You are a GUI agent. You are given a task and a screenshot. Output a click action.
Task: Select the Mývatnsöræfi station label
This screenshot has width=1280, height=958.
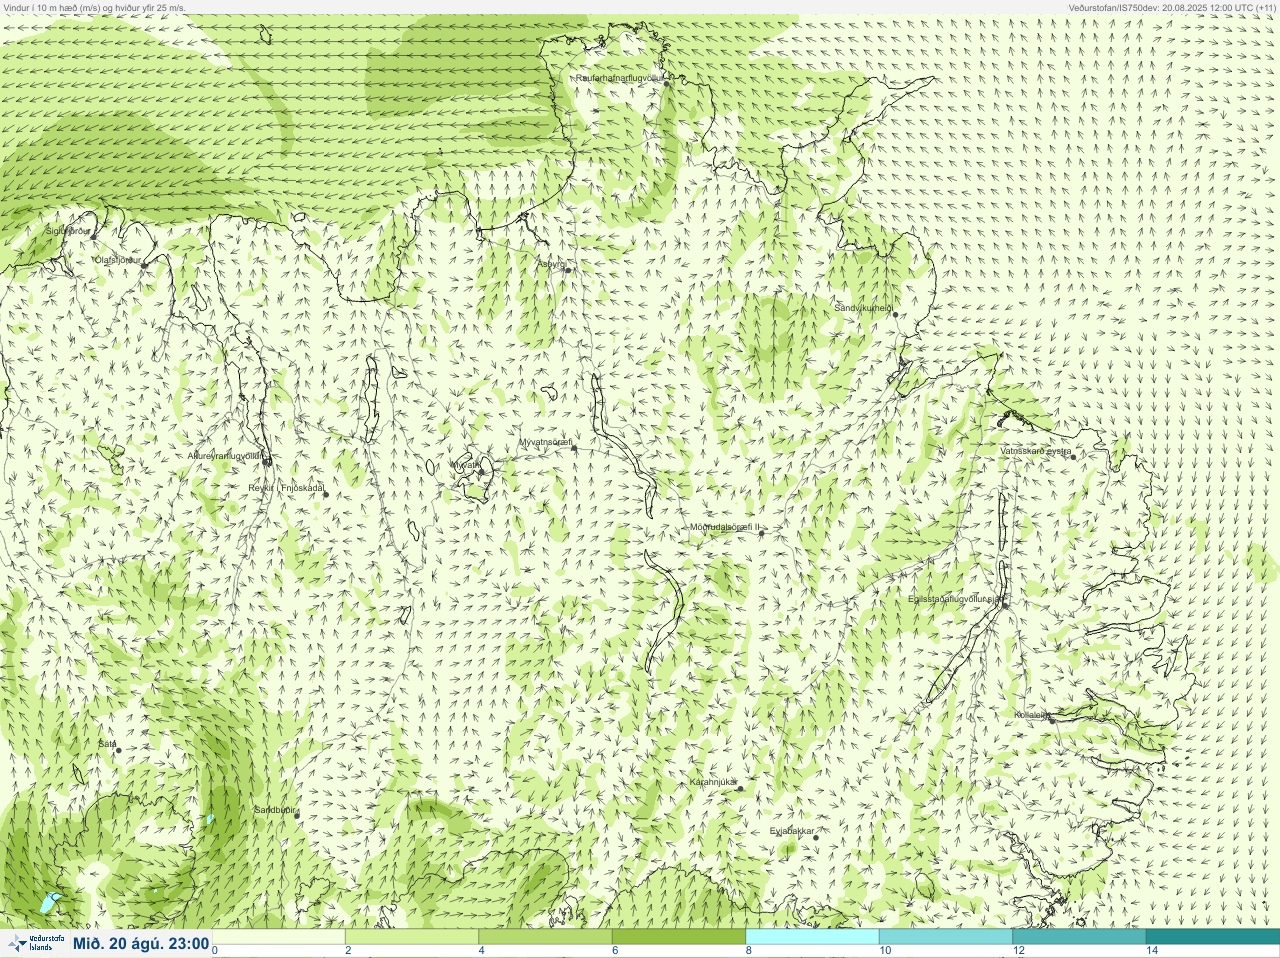546,442
